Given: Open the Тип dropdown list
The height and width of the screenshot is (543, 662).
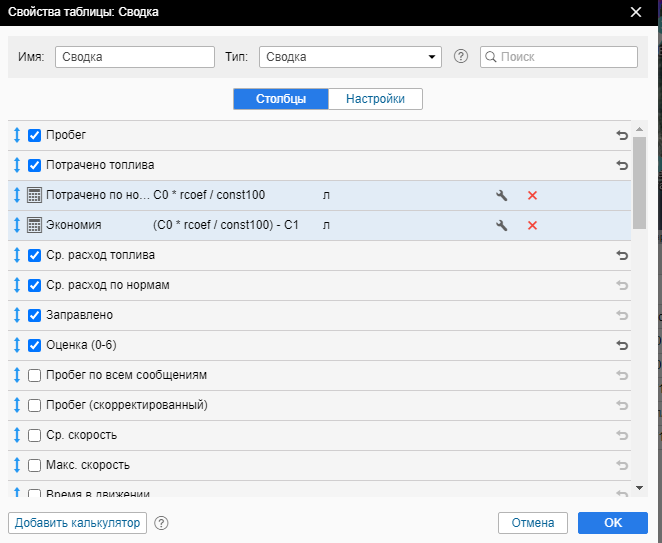Looking at the screenshot, I should click(350, 57).
